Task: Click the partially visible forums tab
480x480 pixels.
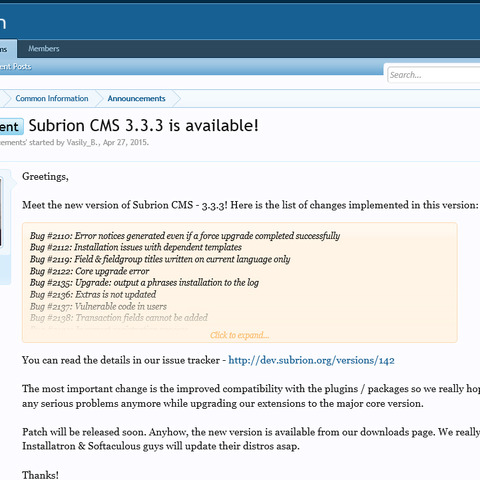Action: pos(8,49)
